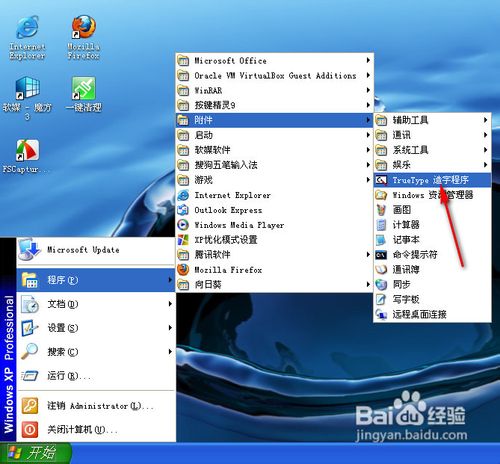Click Outlook Express text label

coord(228,210)
